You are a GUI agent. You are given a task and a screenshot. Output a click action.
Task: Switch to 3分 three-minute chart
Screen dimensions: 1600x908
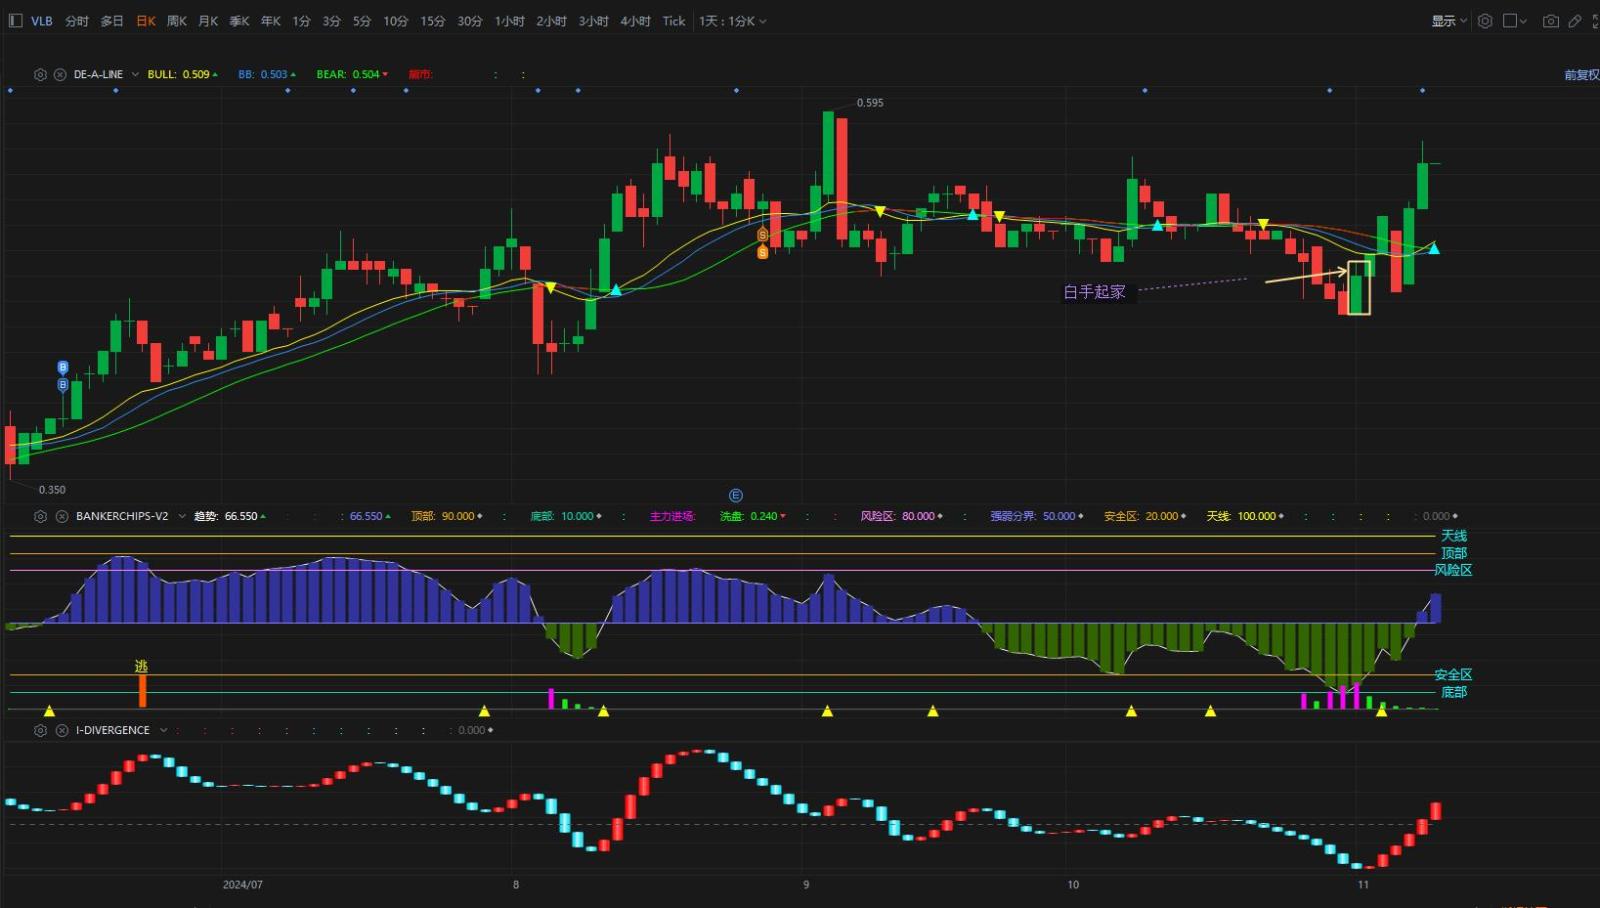331,20
